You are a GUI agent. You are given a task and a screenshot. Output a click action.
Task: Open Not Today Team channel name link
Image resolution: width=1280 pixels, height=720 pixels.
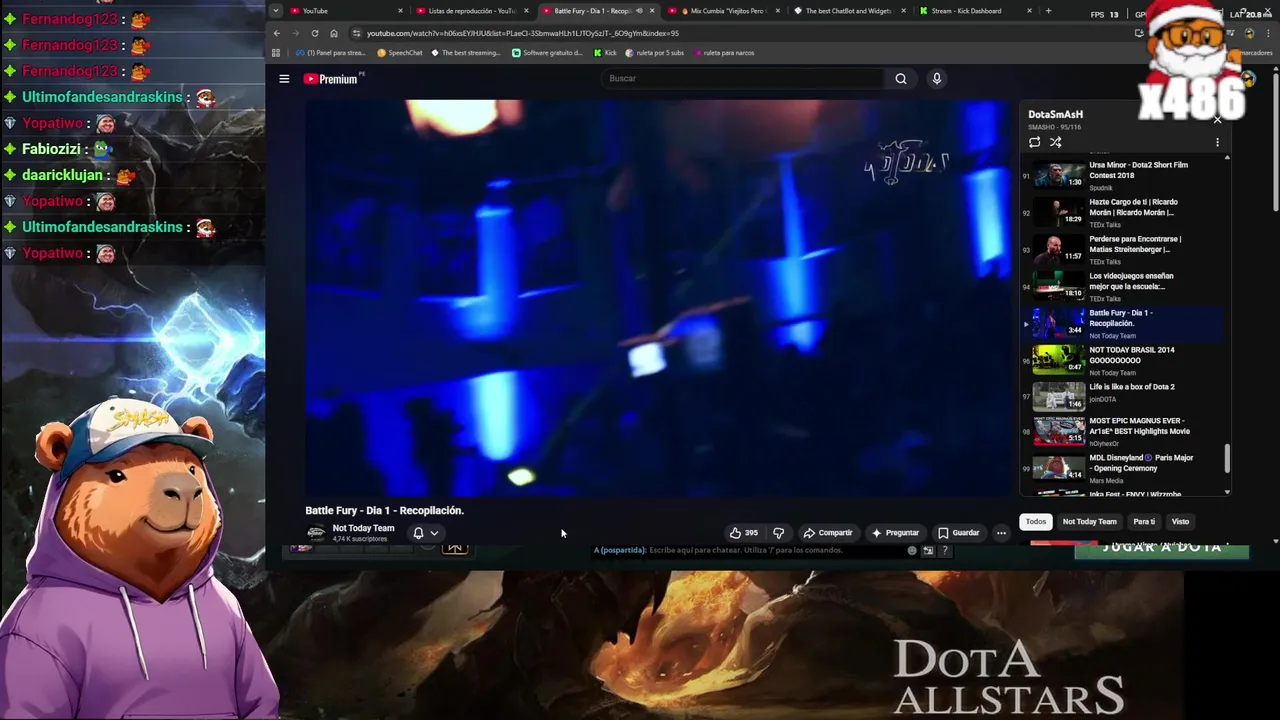(363, 528)
